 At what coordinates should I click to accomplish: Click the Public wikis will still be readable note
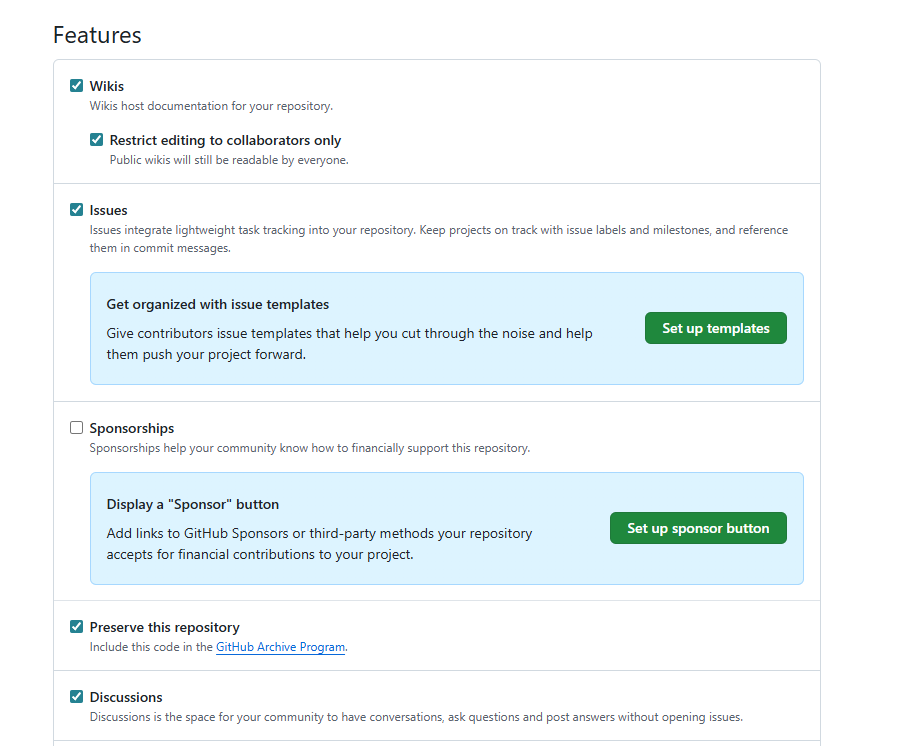(x=229, y=160)
